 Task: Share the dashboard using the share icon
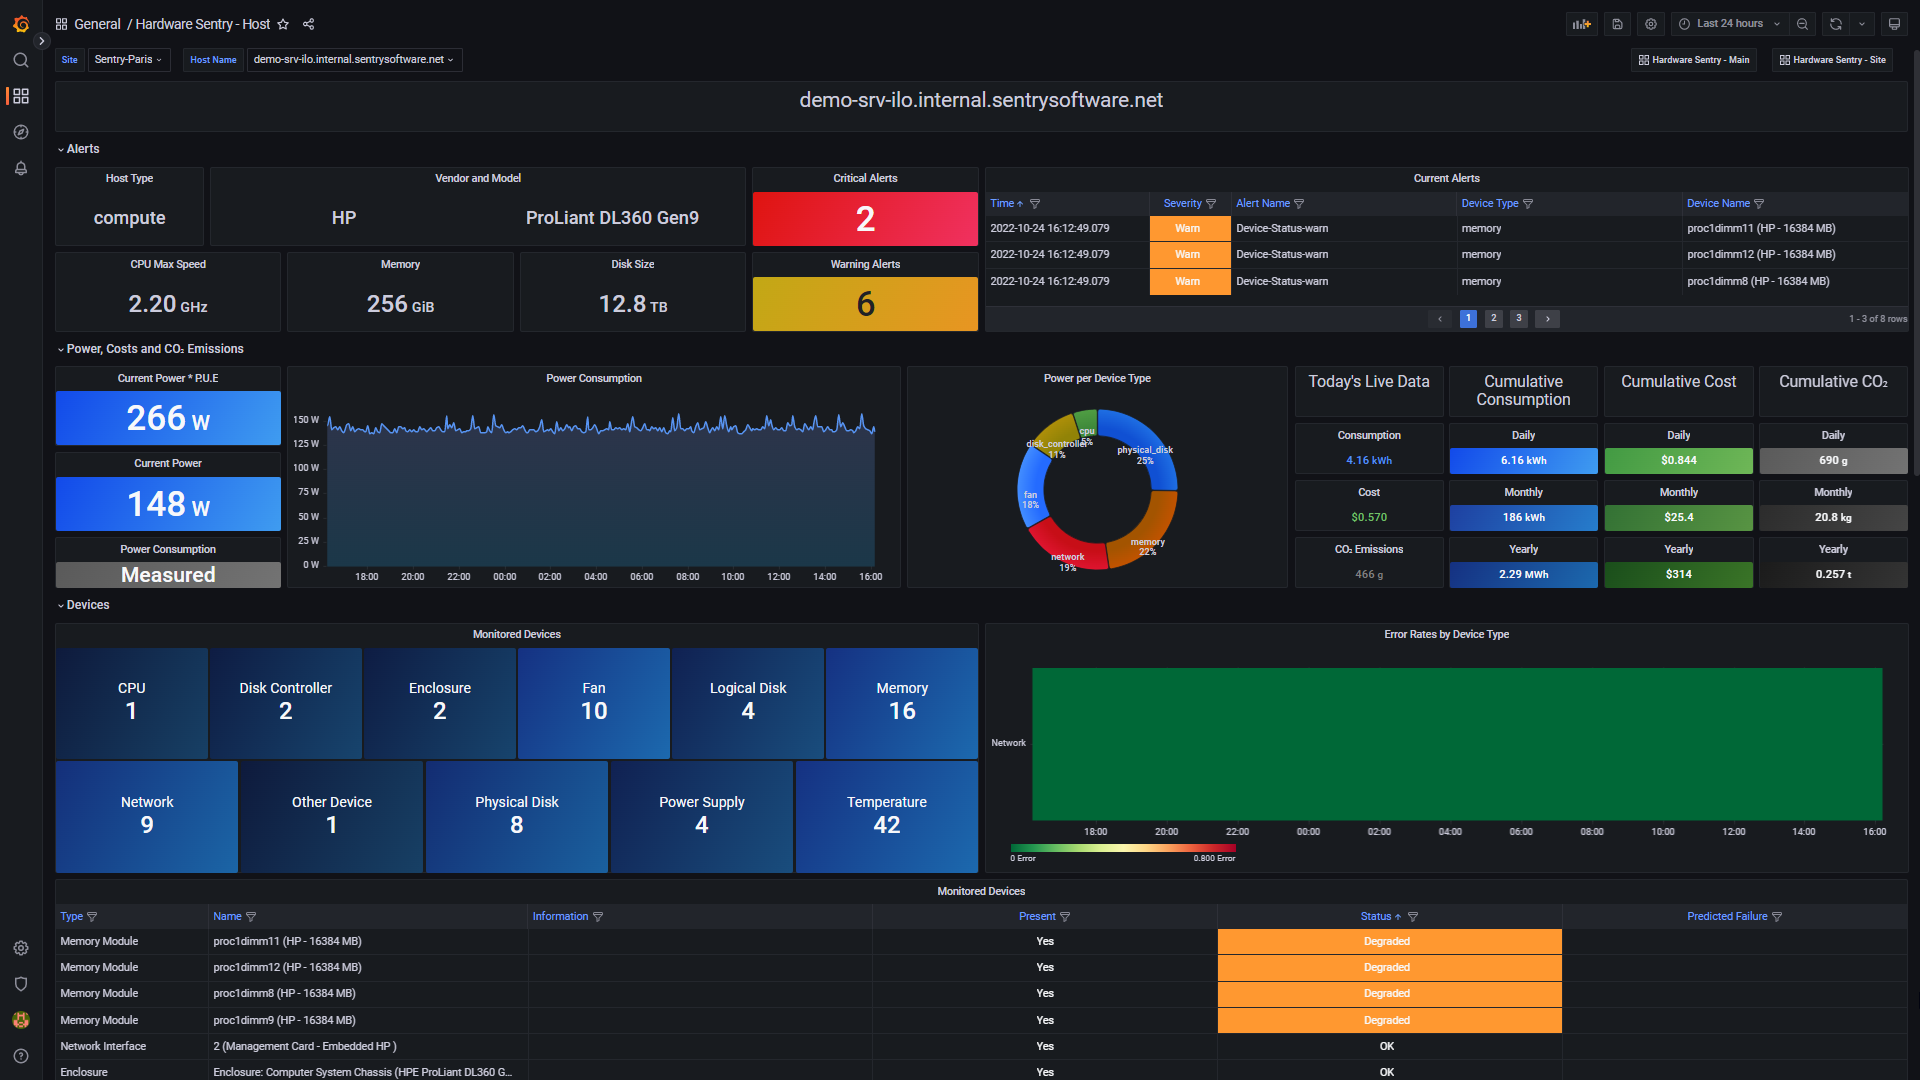308,24
